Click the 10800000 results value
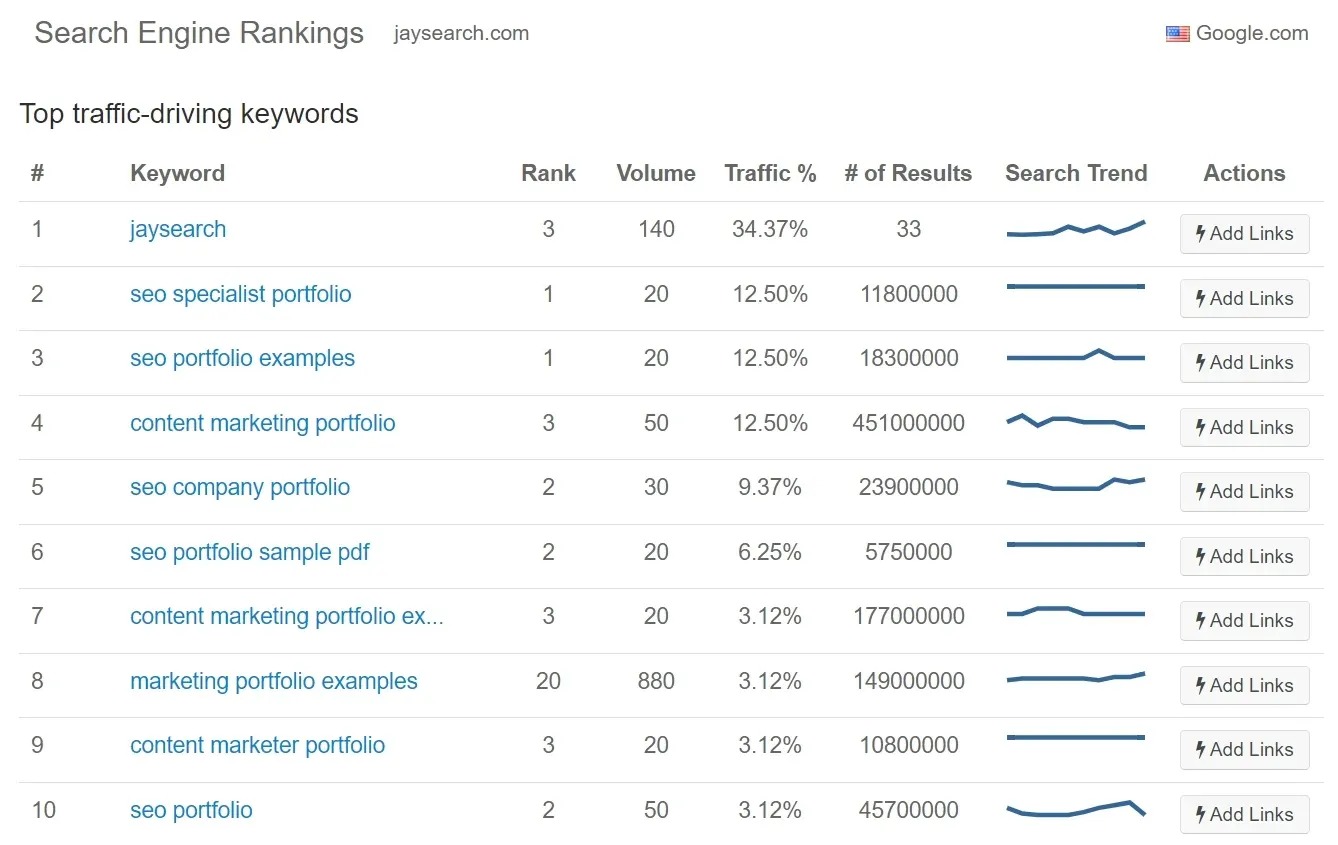Viewport: 1338px width, 845px height. (908, 745)
